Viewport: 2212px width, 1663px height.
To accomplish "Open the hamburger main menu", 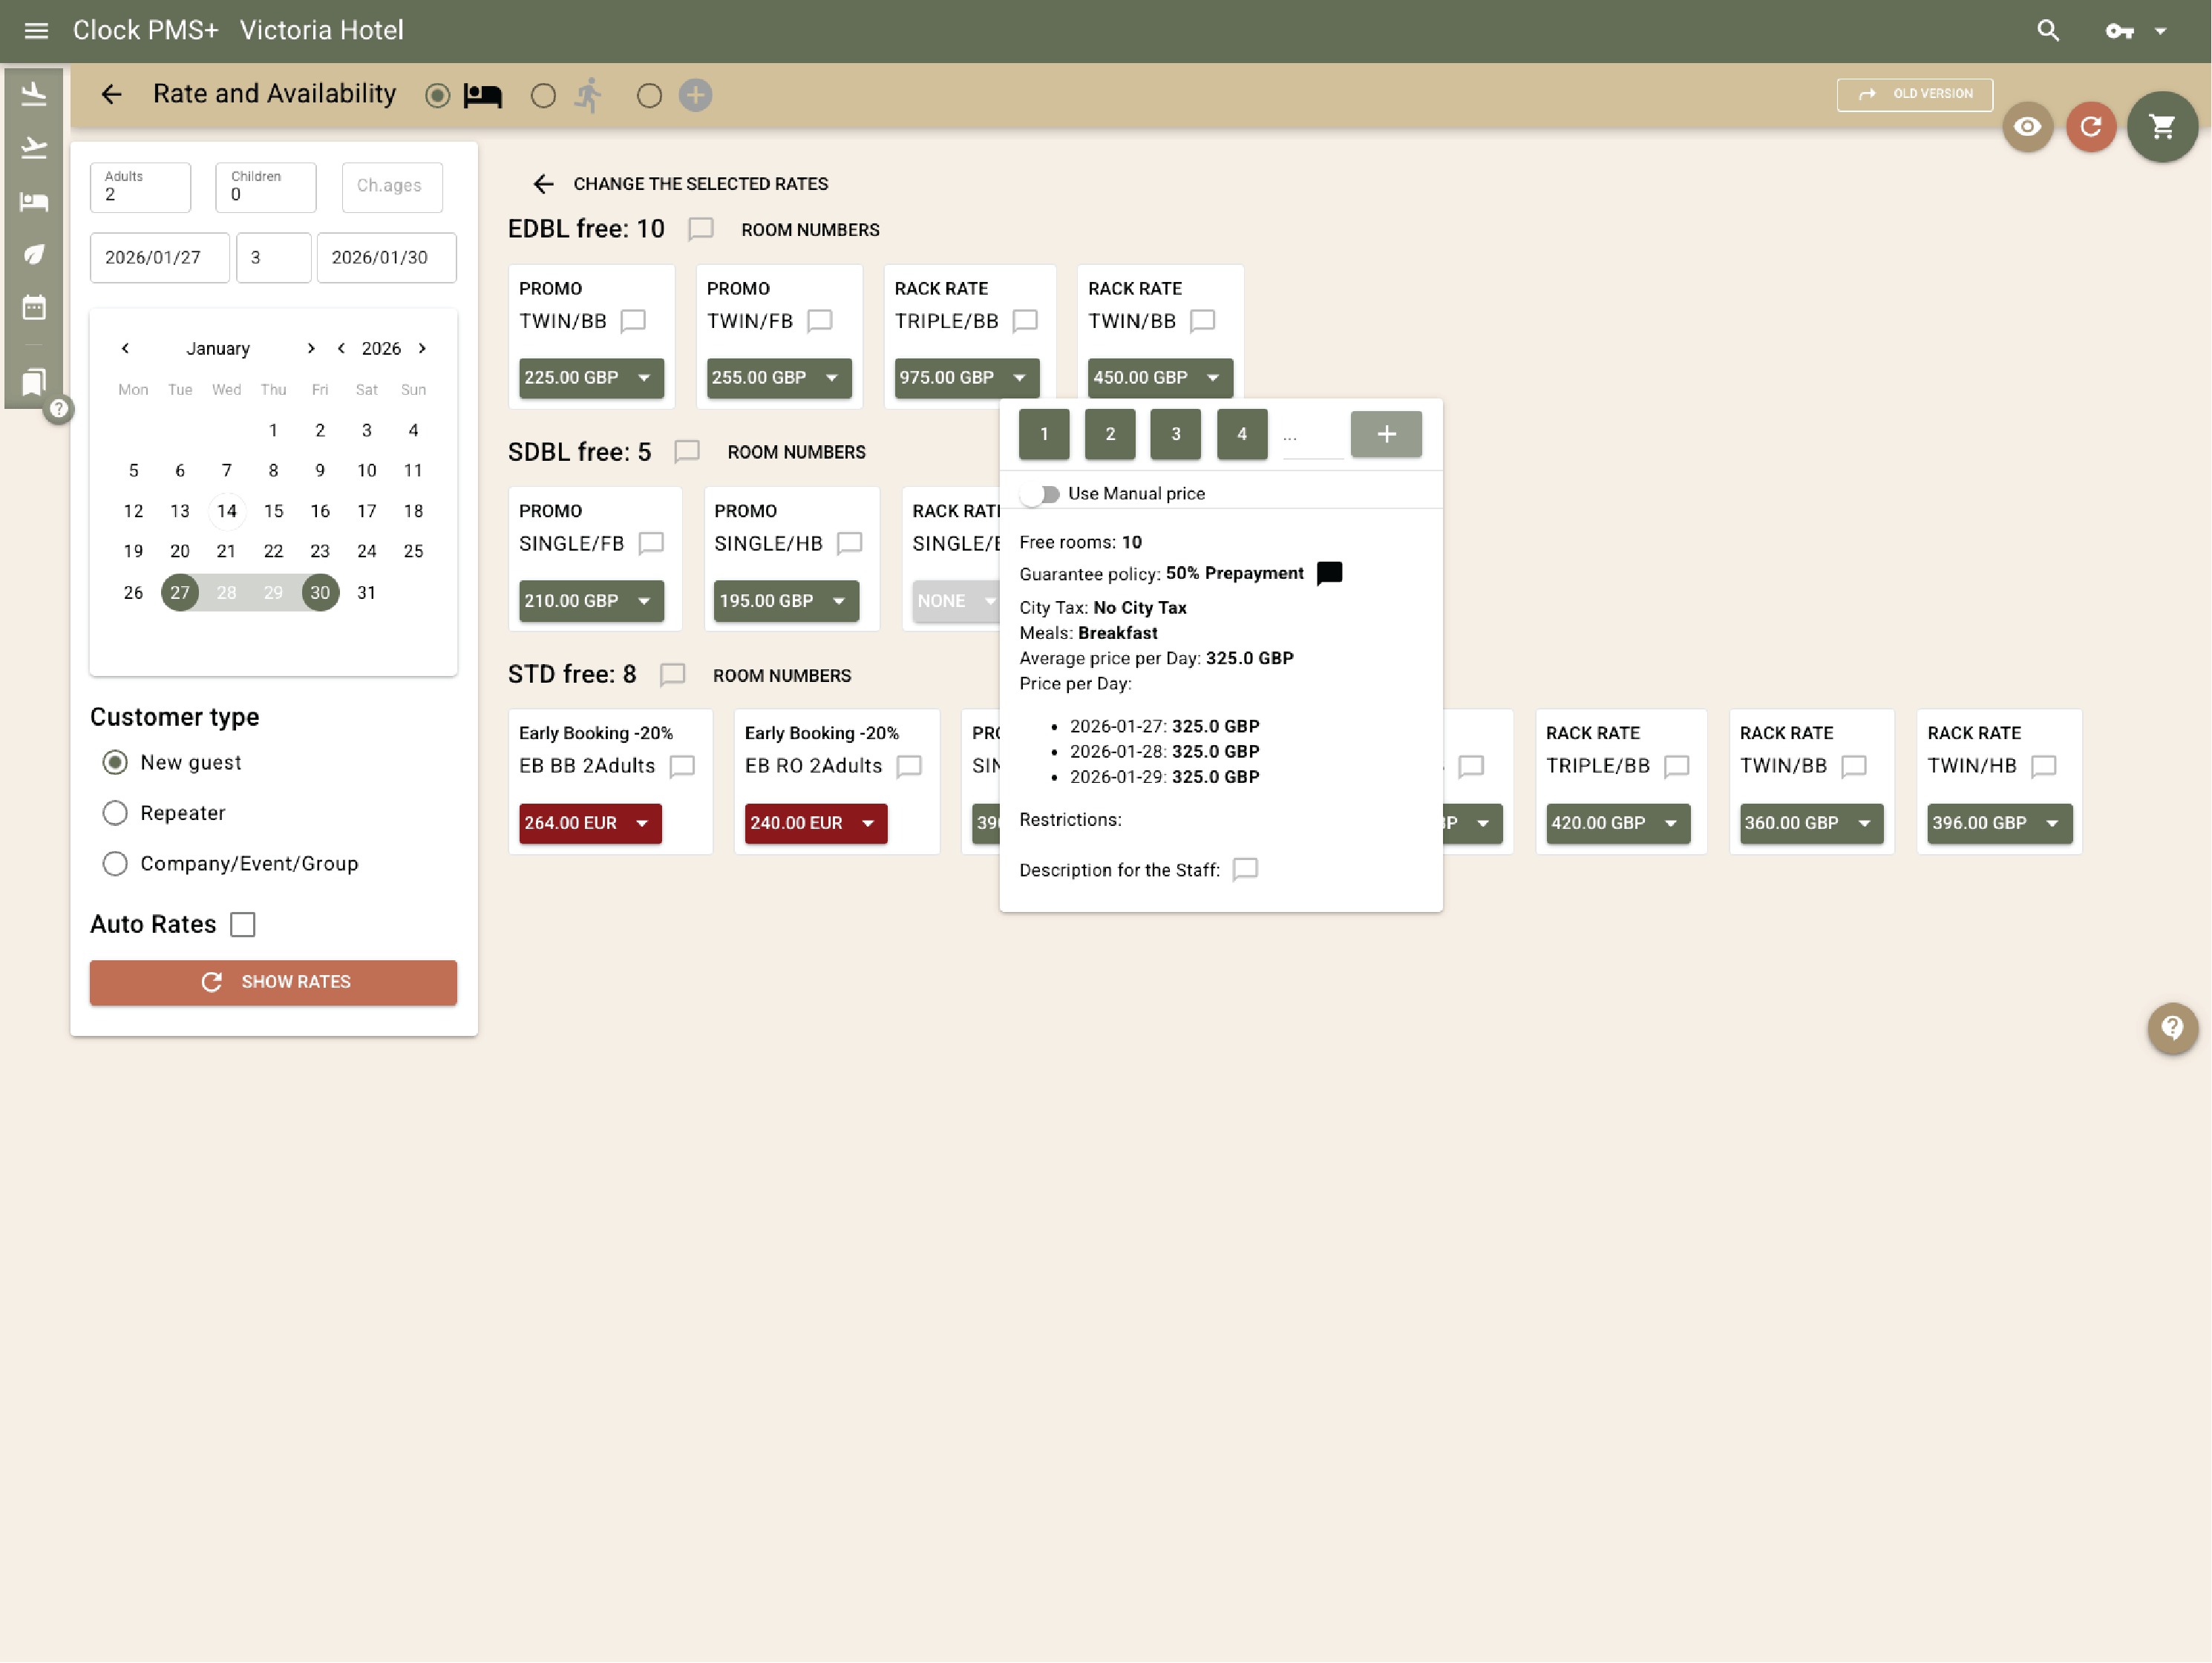I will (36, 31).
